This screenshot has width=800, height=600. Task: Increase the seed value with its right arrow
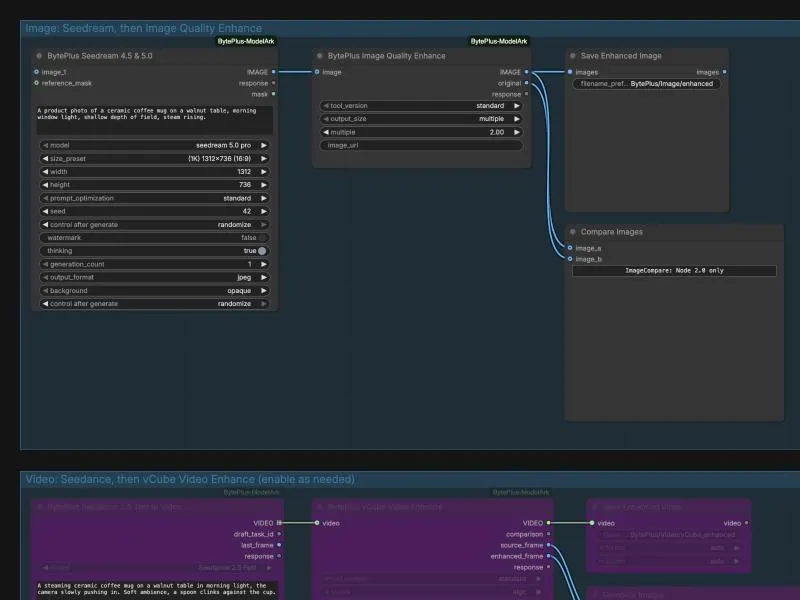[x=264, y=211]
